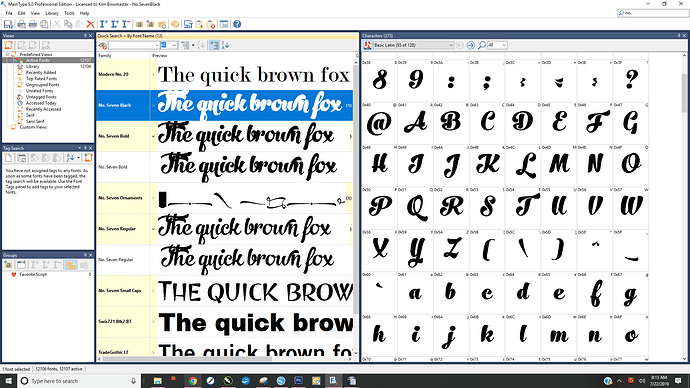Image resolution: width=690 pixels, height=388 pixels.
Task: Click the new folder icon in the Groups toolbar
Action: (x=22, y=265)
